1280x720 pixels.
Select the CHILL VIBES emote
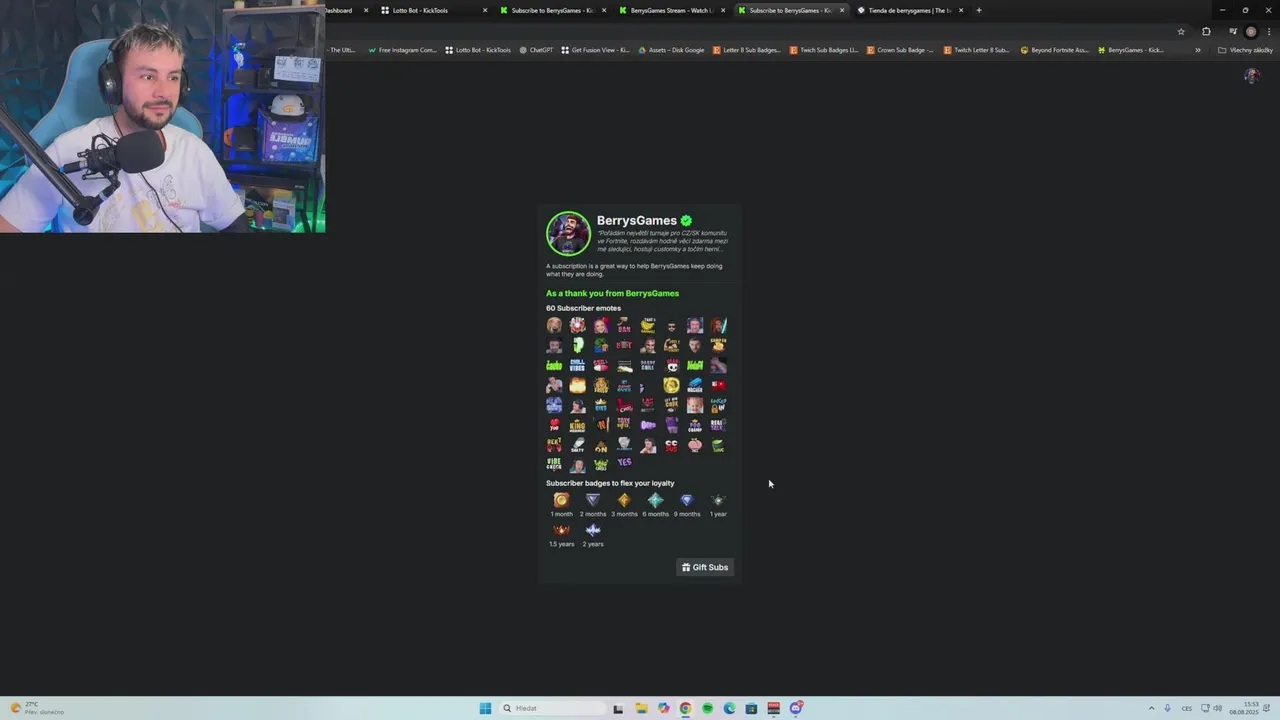coord(577,365)
